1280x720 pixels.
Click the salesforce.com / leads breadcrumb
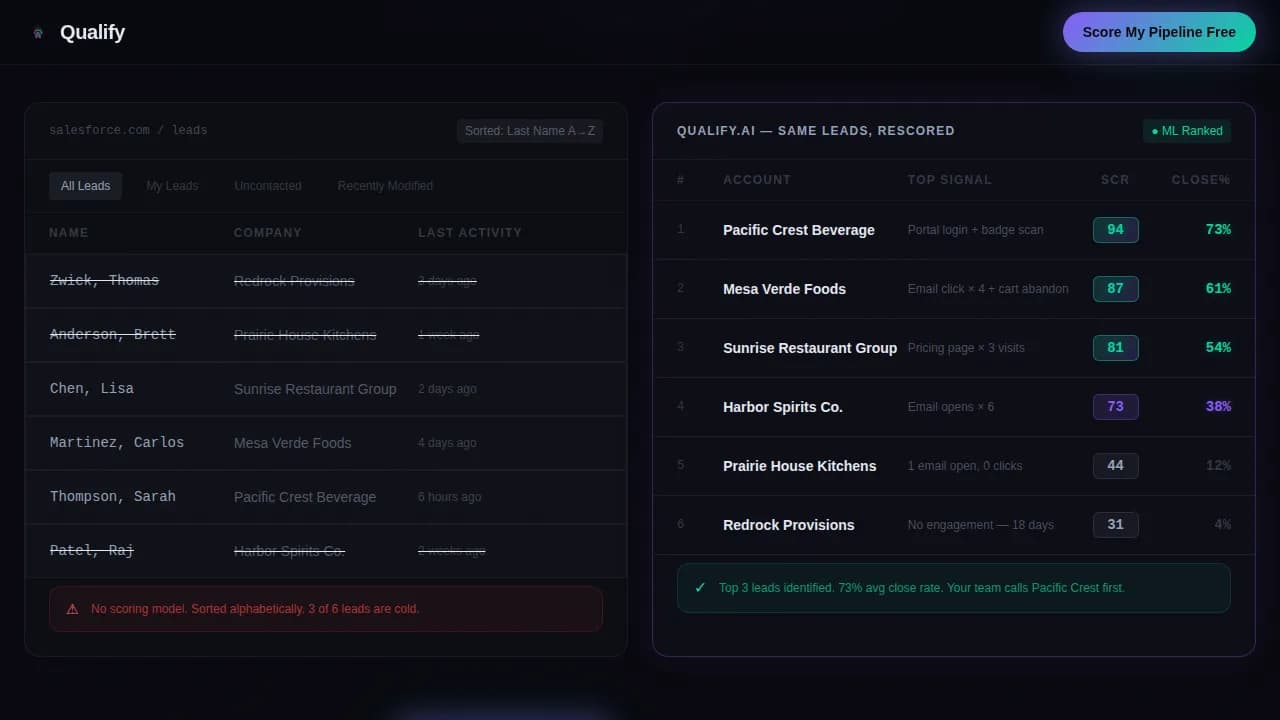[128, 131]
